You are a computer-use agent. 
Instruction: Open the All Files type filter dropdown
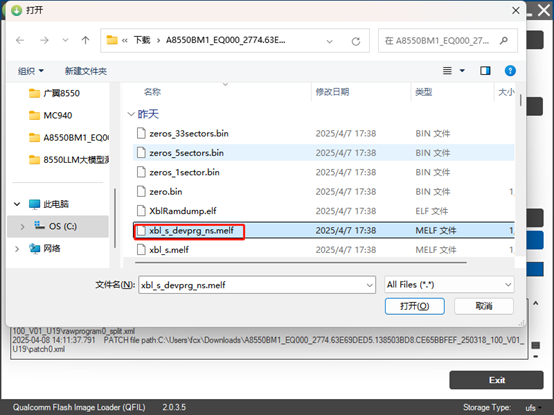point(449,285)
